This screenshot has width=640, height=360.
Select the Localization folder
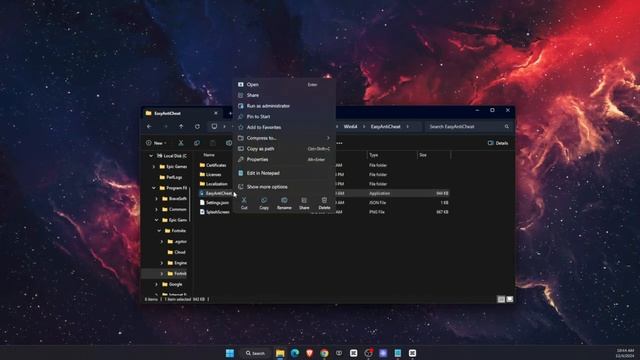213,184
